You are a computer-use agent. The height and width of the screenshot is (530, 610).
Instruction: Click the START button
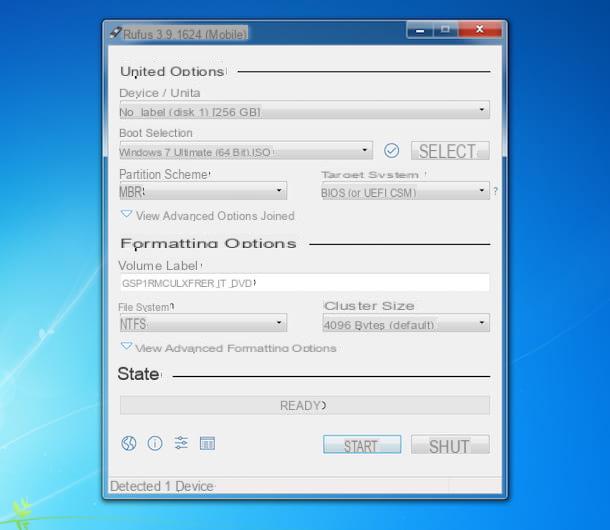point(362,444)
